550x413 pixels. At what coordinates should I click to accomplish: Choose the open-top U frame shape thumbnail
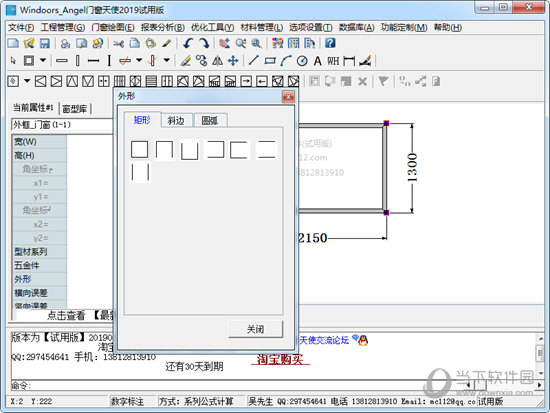(190, 150)
